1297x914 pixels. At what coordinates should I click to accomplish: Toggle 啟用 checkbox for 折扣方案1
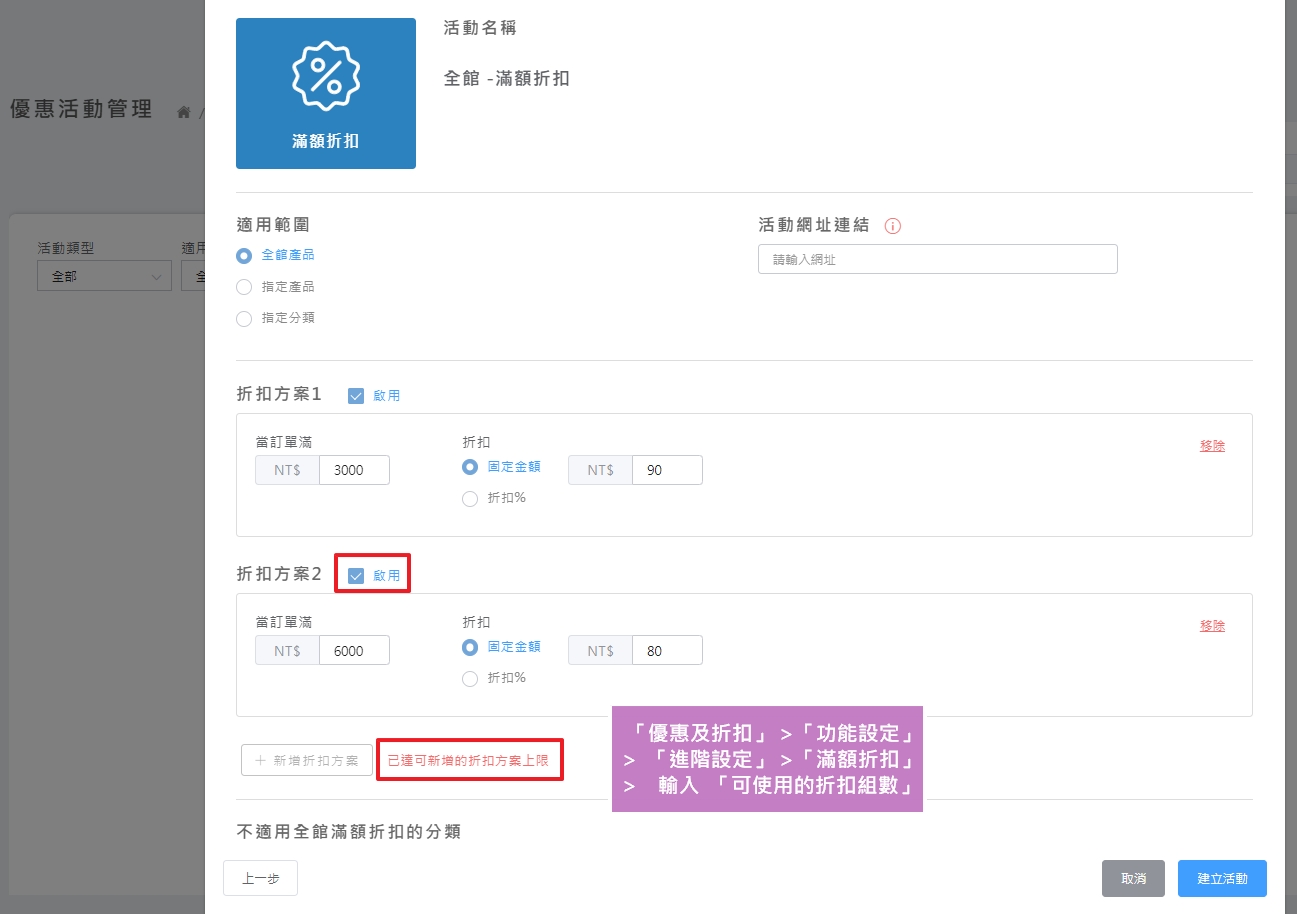click(x=356, y=396)
